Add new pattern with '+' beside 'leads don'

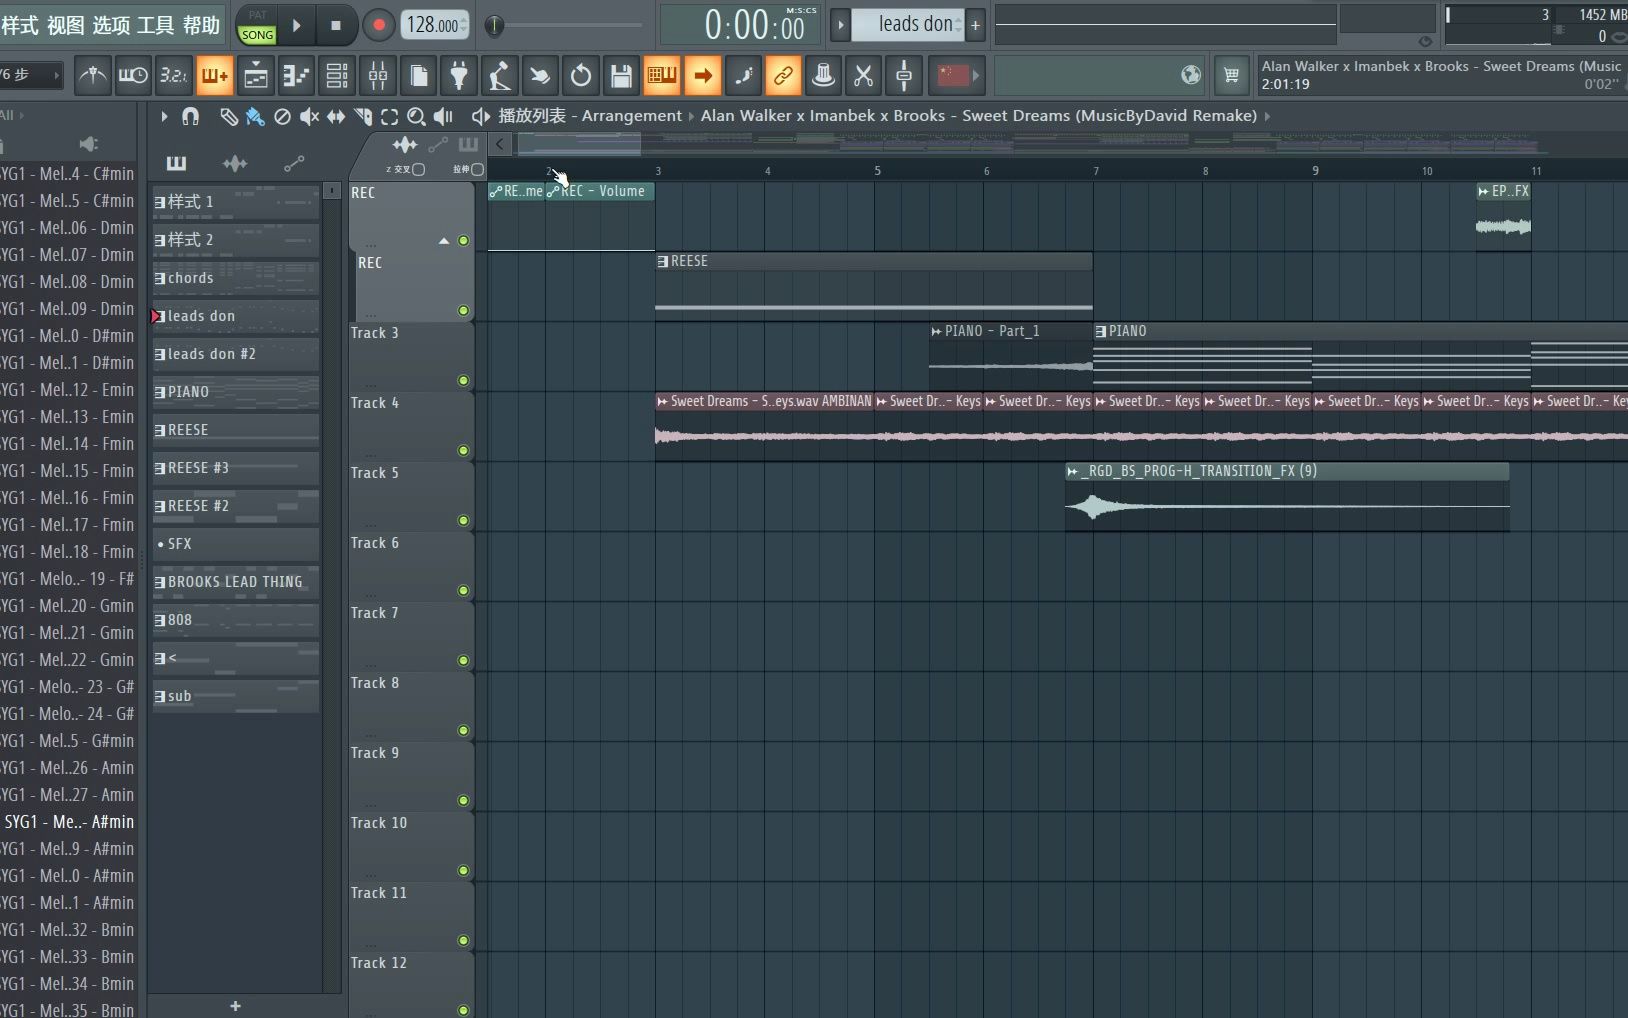tap(976, 25)
